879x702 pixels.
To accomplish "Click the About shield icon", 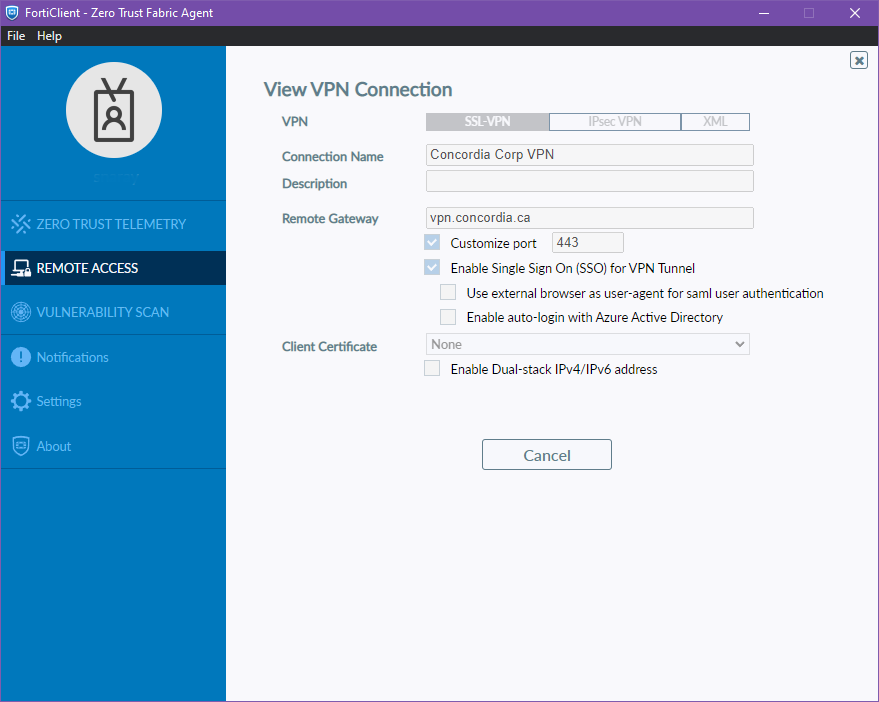I will (21, 446).
